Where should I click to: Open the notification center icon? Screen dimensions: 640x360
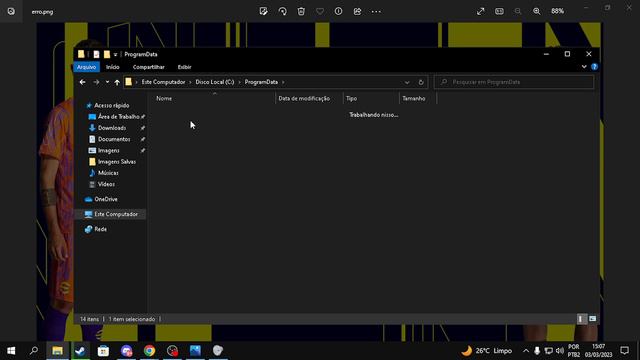tap(624, 351)
